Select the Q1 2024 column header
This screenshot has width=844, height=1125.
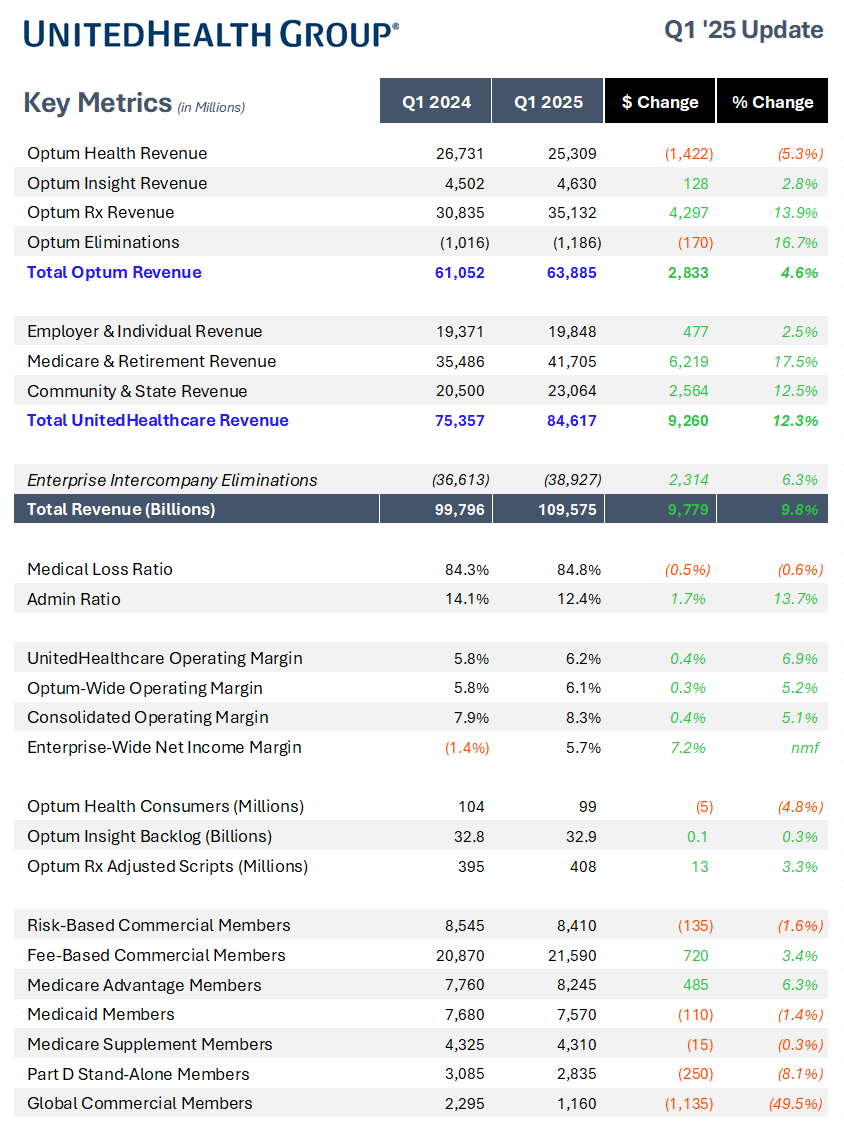point(435,101)
